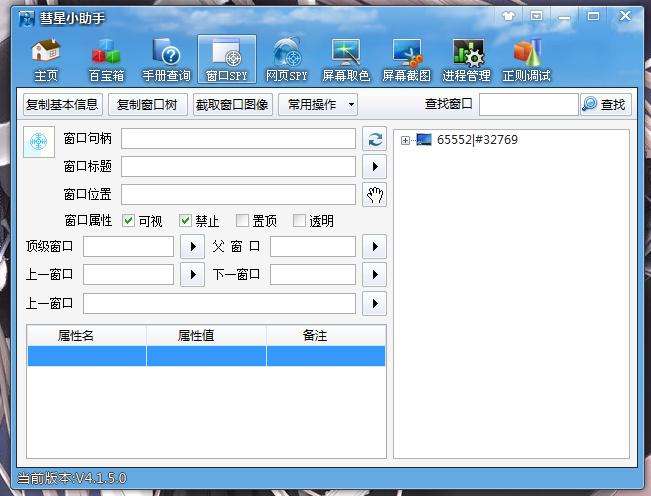Click the 窗口标题 input field
This screenshot has height=496, width=651.
point(238,166)
